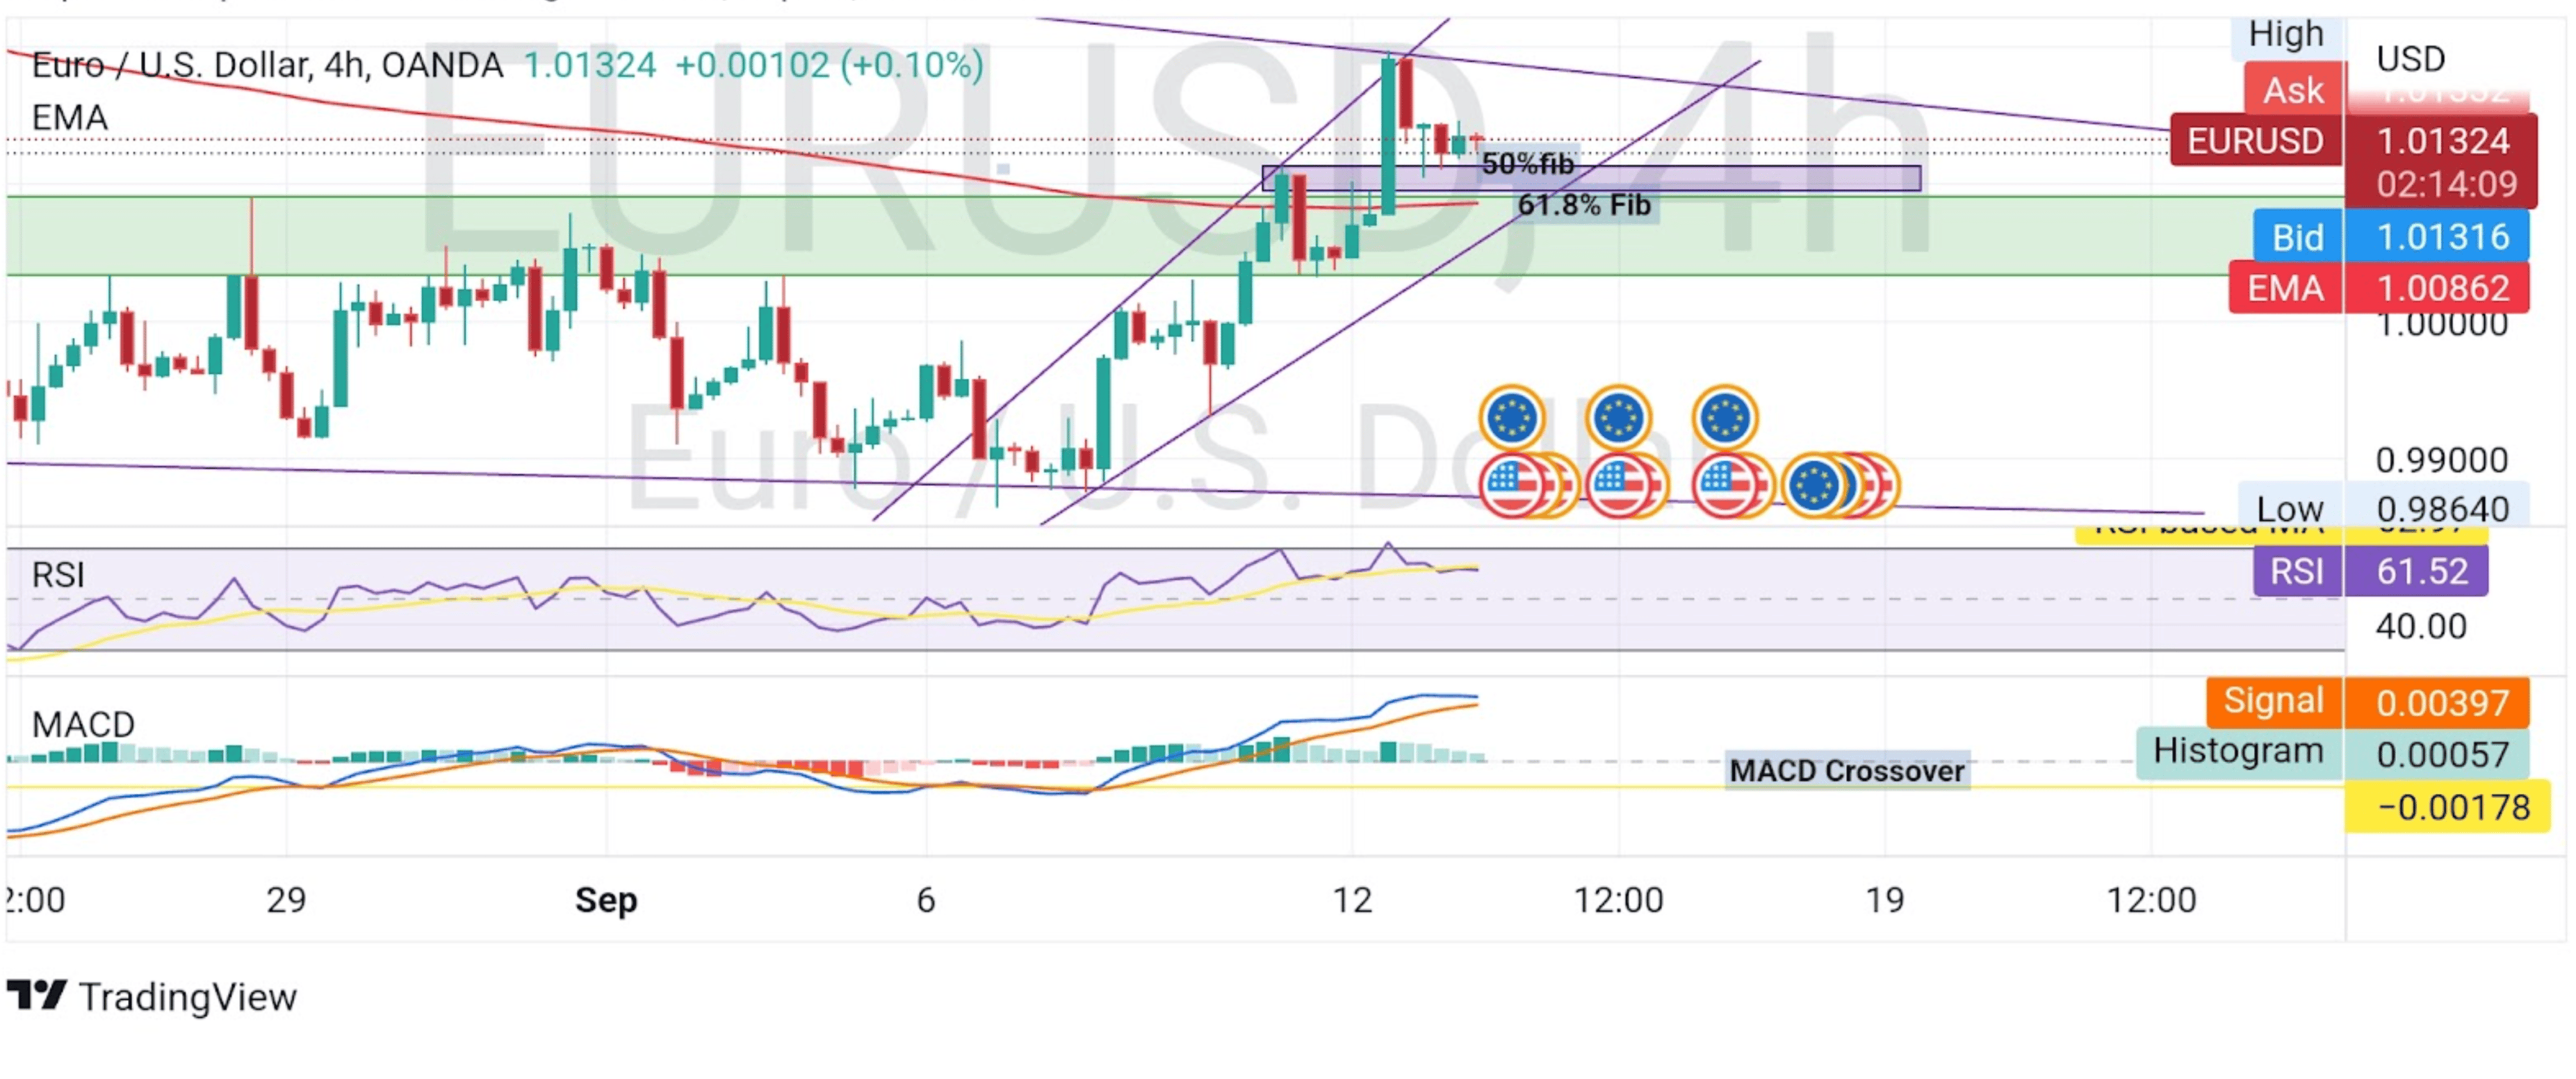The width and height of the screenshot is (2576, 1079).
Task: Click the blue Bid 1.01316 label
Action: point(2391,237)
